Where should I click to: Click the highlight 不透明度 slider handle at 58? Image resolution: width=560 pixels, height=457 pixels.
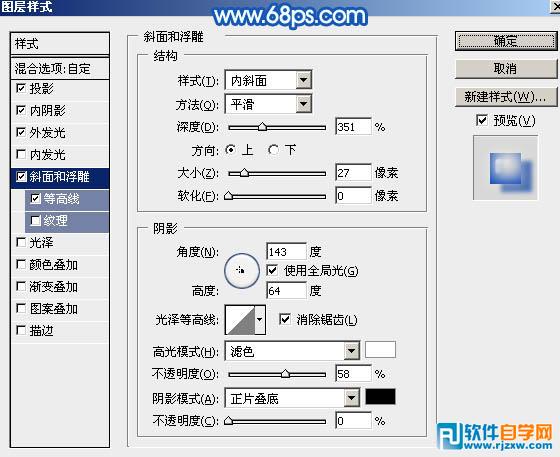[285, 374]
